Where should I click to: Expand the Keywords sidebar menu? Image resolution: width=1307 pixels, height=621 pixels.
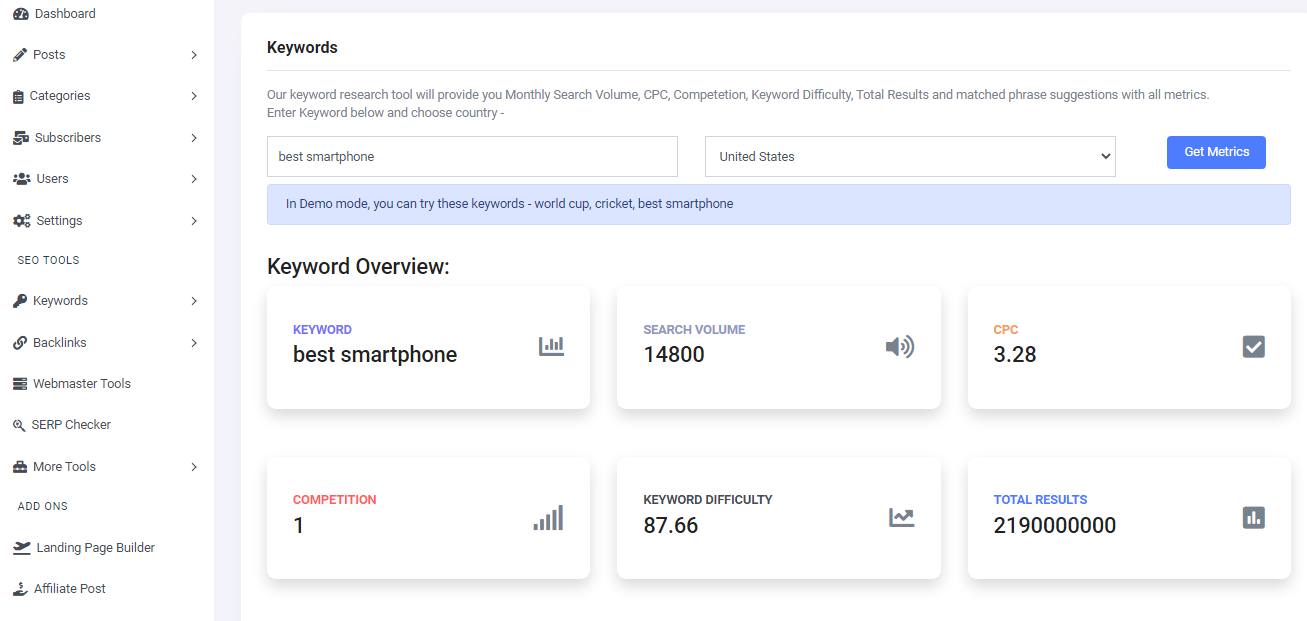[x=62, y=300]
